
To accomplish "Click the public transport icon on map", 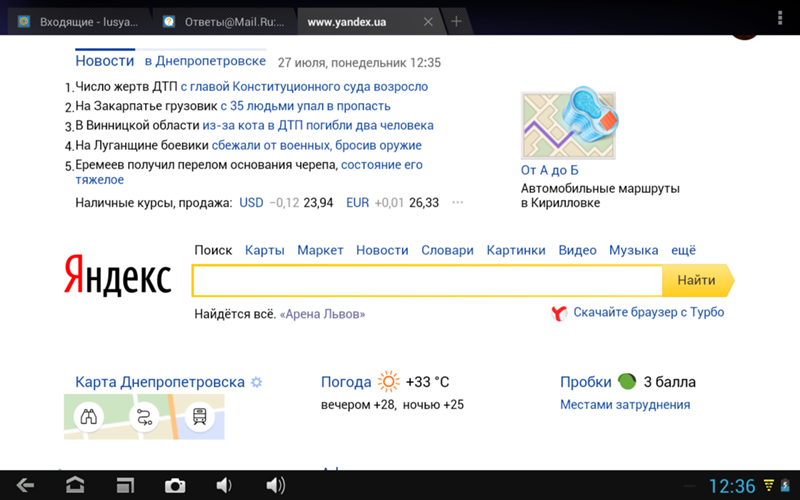I will click(x=199, y=417).
